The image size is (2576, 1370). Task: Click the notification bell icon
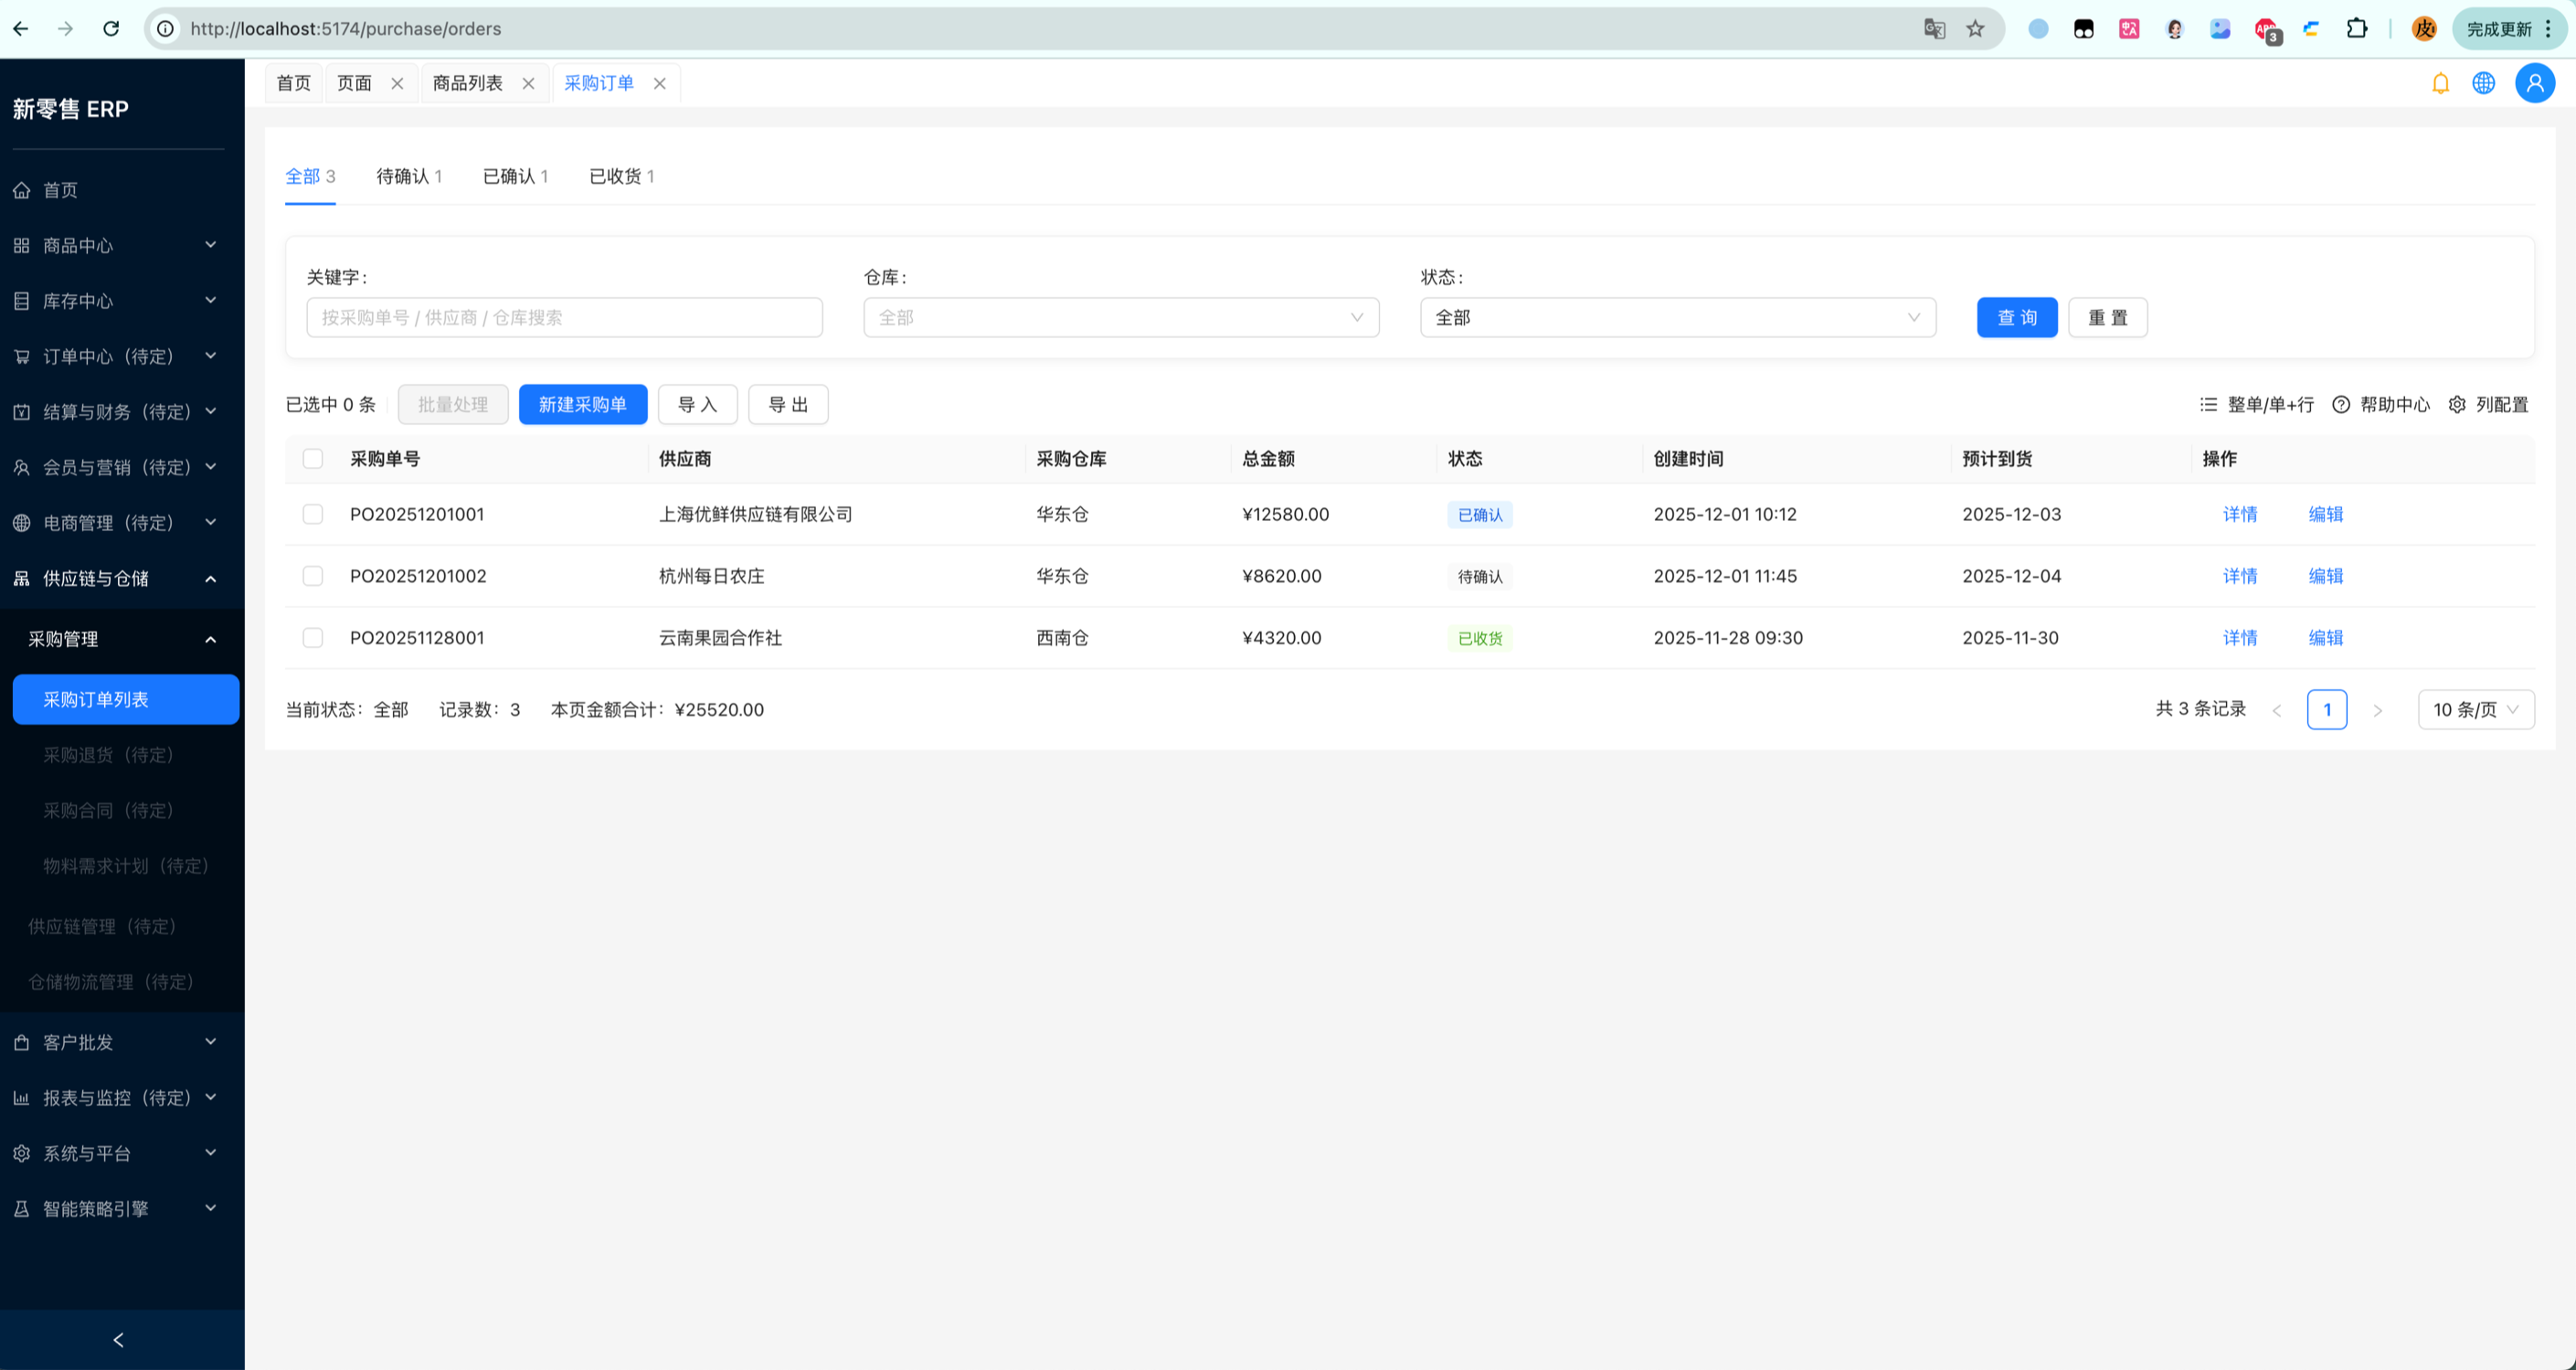[x=2440, y=83]
